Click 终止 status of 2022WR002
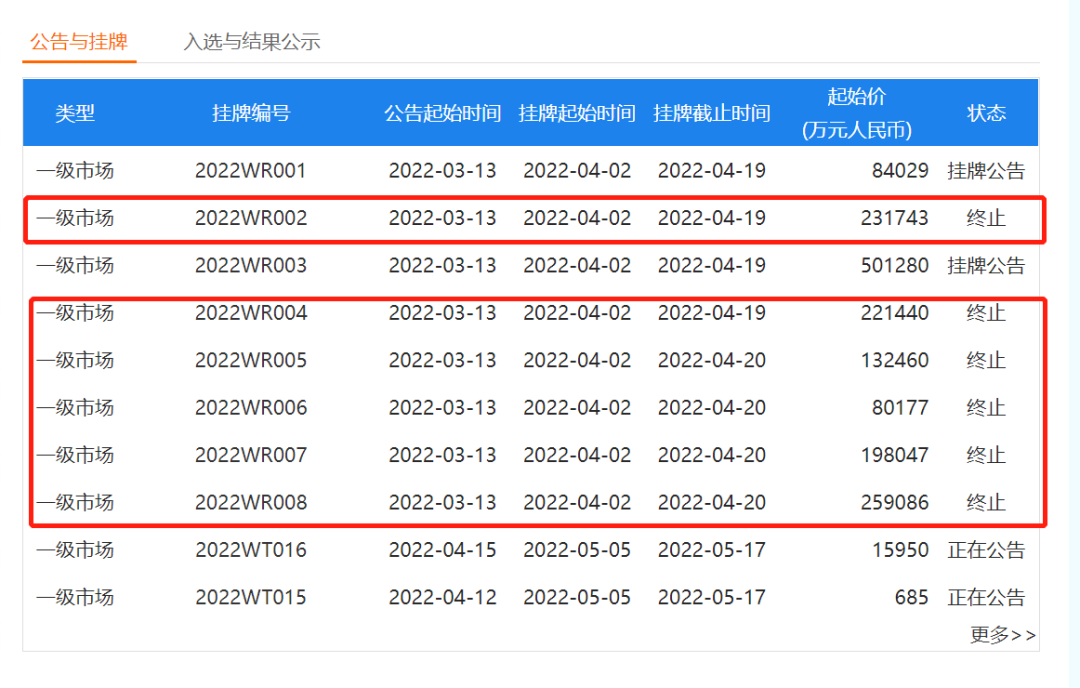The height and width of the screenshot is (688, 1080). (x=986, y=218)
